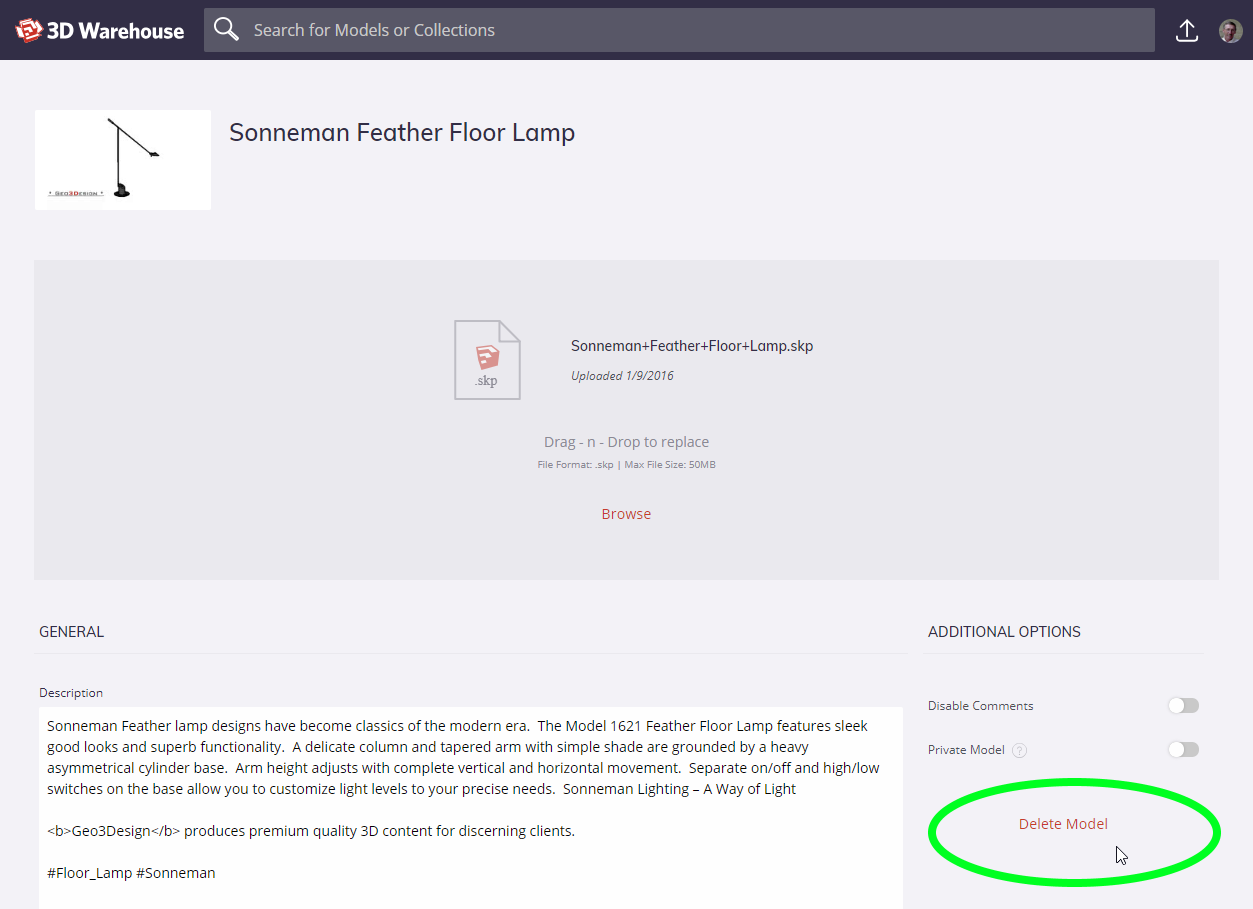Toggle the Disable Comments switch

coord(1183,706)
